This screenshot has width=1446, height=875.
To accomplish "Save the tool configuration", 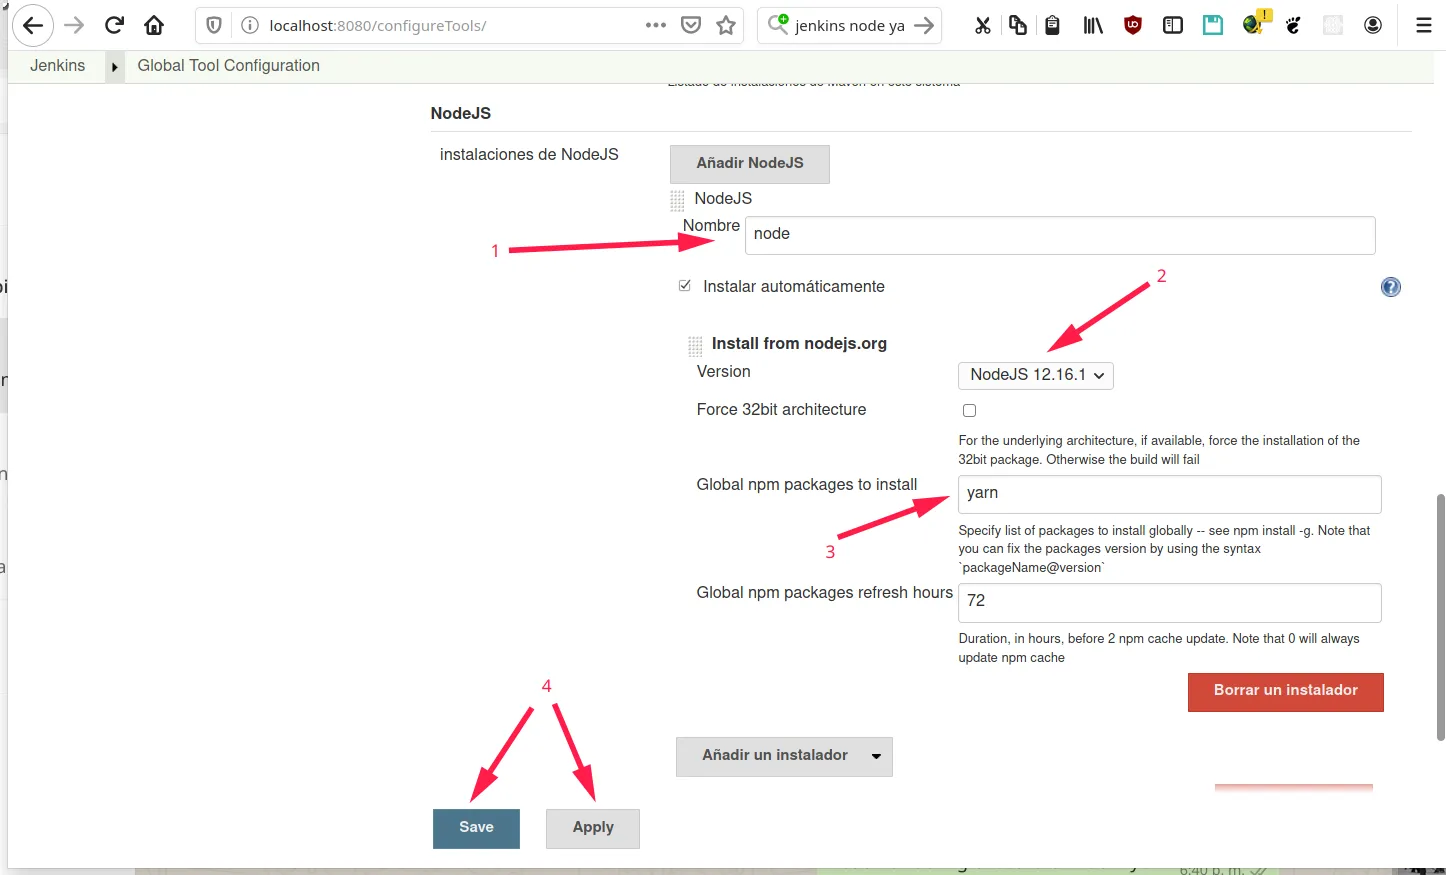I will 476,828.
